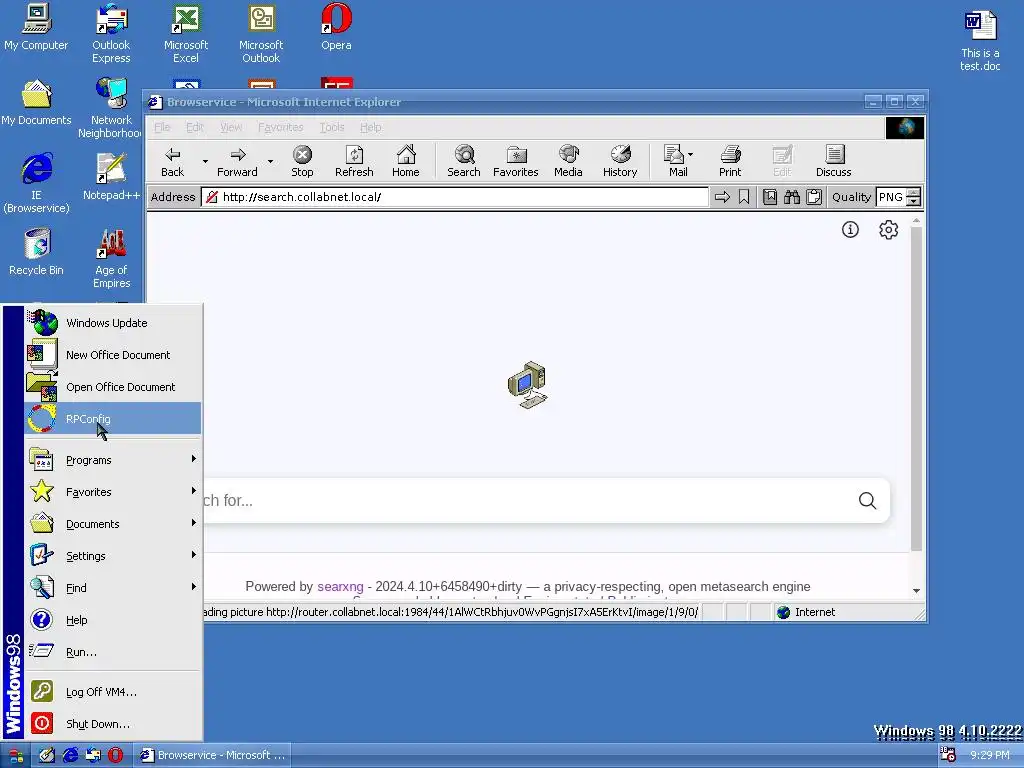Stop the page from loading

(302, 161)
